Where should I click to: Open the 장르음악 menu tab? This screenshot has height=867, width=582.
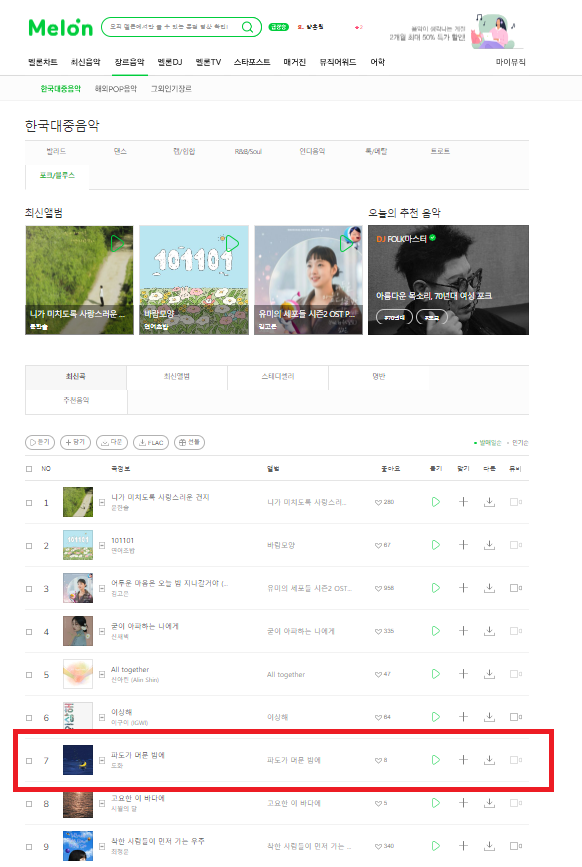[x=129, y=62]
